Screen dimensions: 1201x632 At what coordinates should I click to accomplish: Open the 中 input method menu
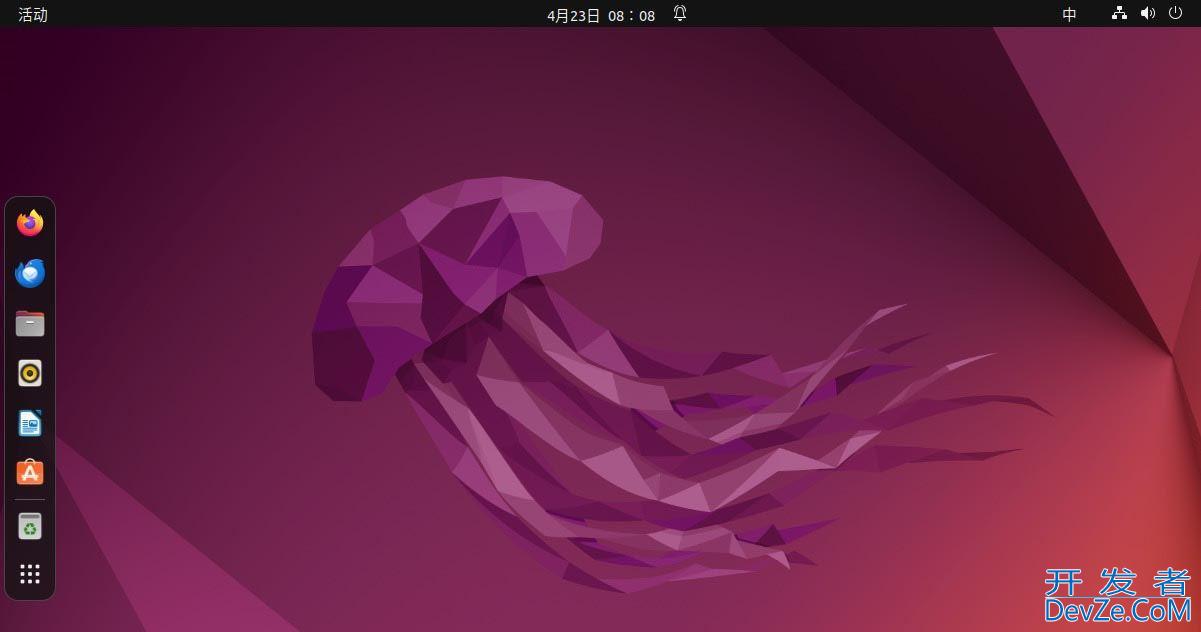[1070, 14]
